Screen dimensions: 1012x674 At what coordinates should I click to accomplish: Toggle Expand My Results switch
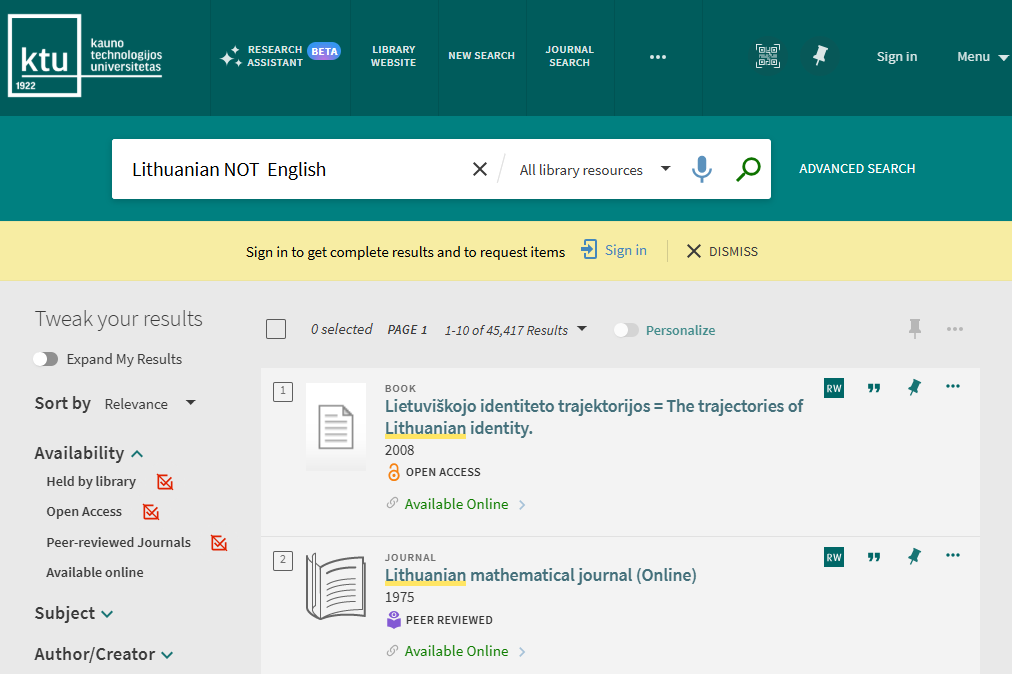pyautogui.click(x=46, y=359)
